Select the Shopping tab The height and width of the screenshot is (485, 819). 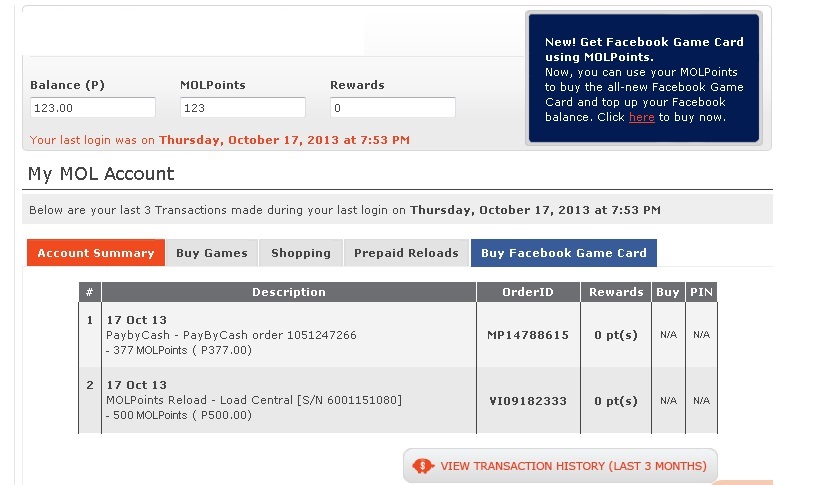[x=301, y=253]
